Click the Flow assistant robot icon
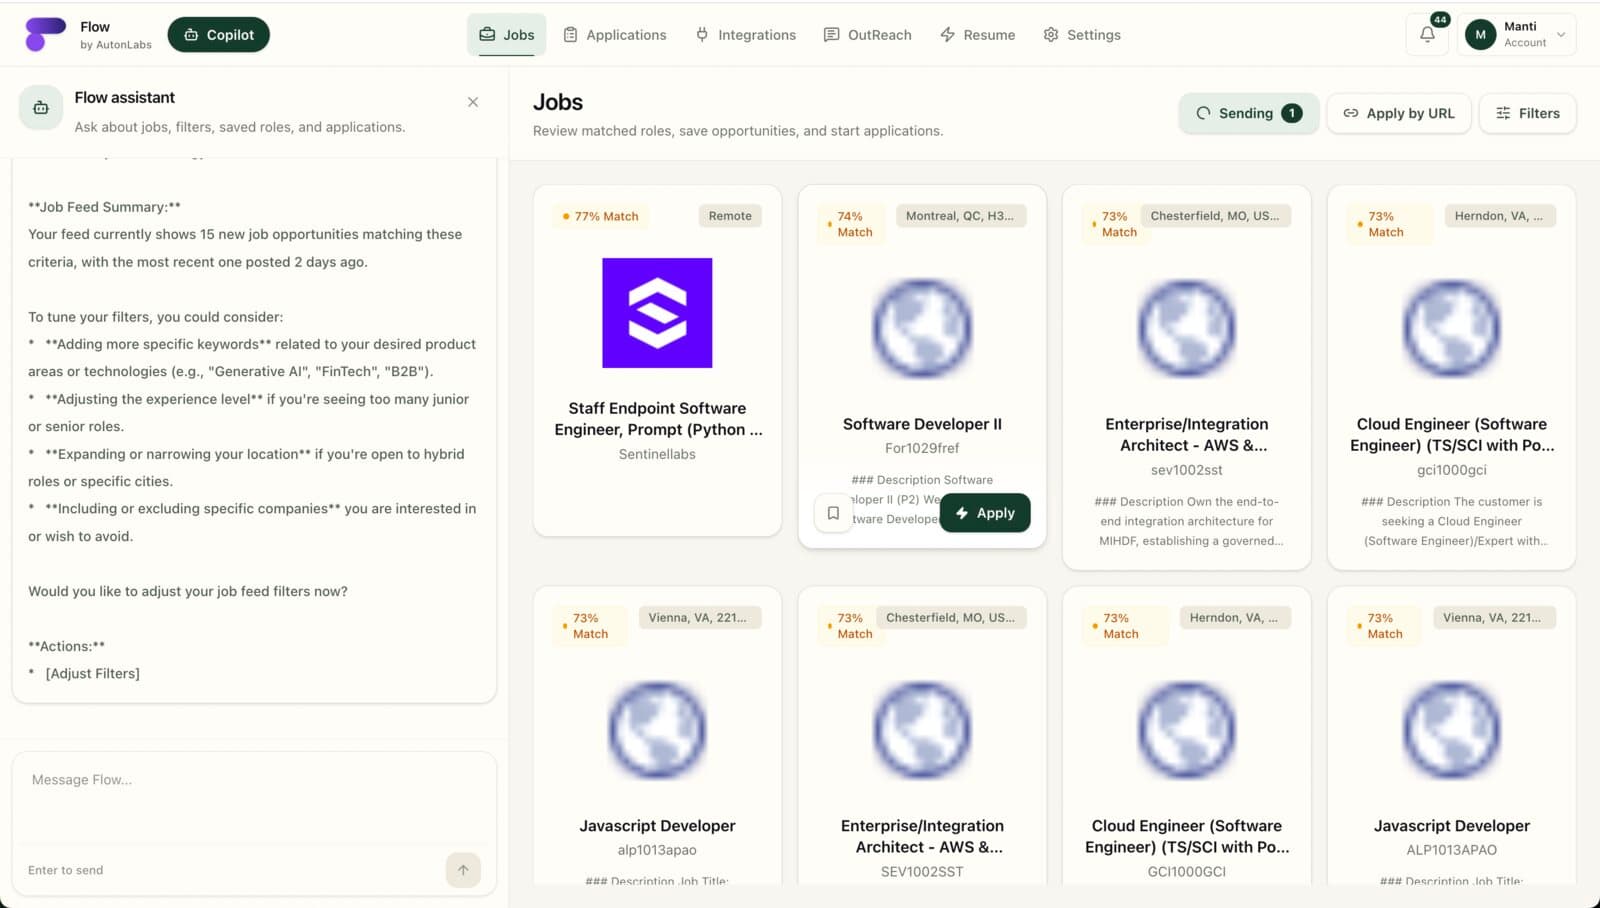The image size is (1600, 908). 41,107
